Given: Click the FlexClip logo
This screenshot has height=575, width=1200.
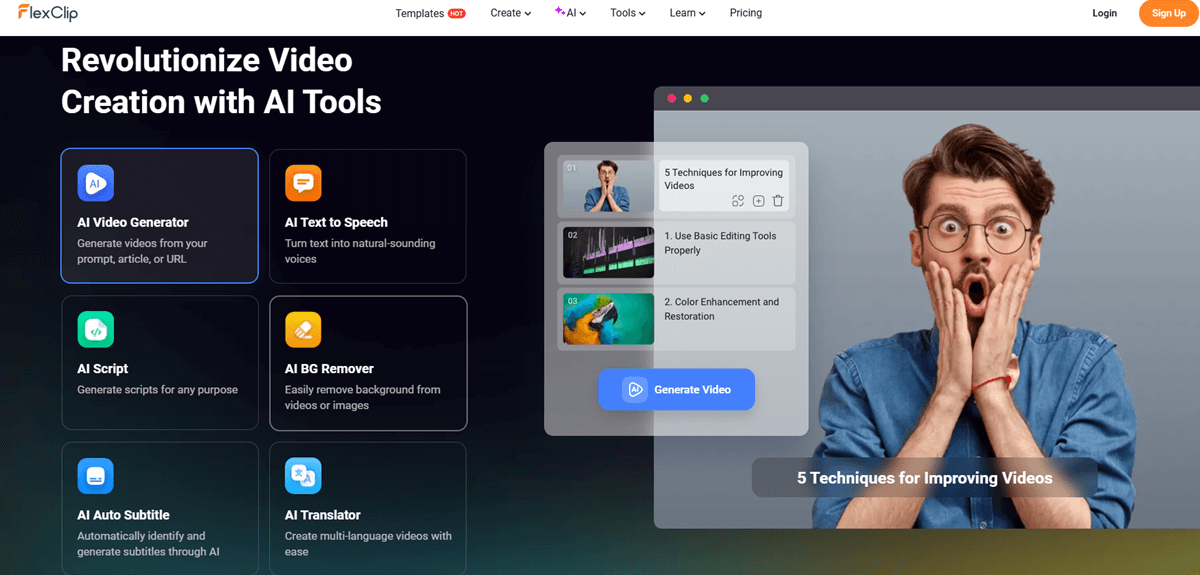Looking at the screenshot, I should click(48, 13).
